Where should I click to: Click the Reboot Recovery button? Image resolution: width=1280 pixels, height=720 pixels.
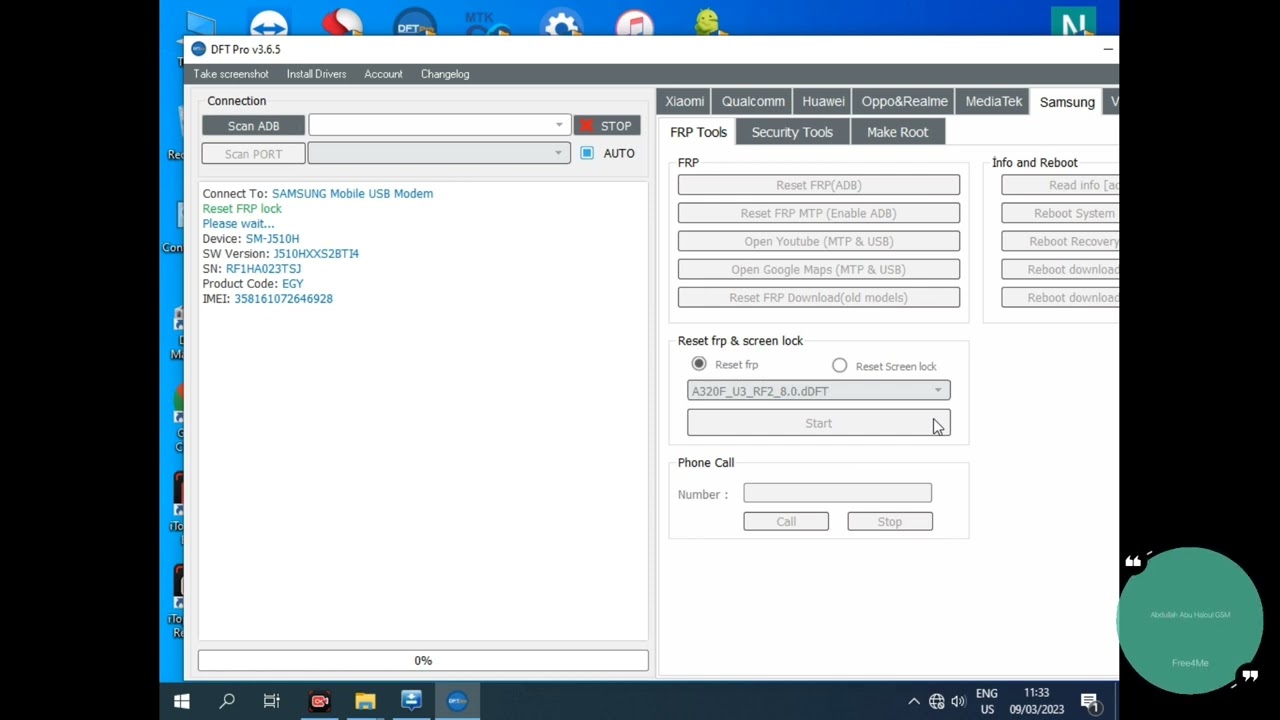(1060, 241)
